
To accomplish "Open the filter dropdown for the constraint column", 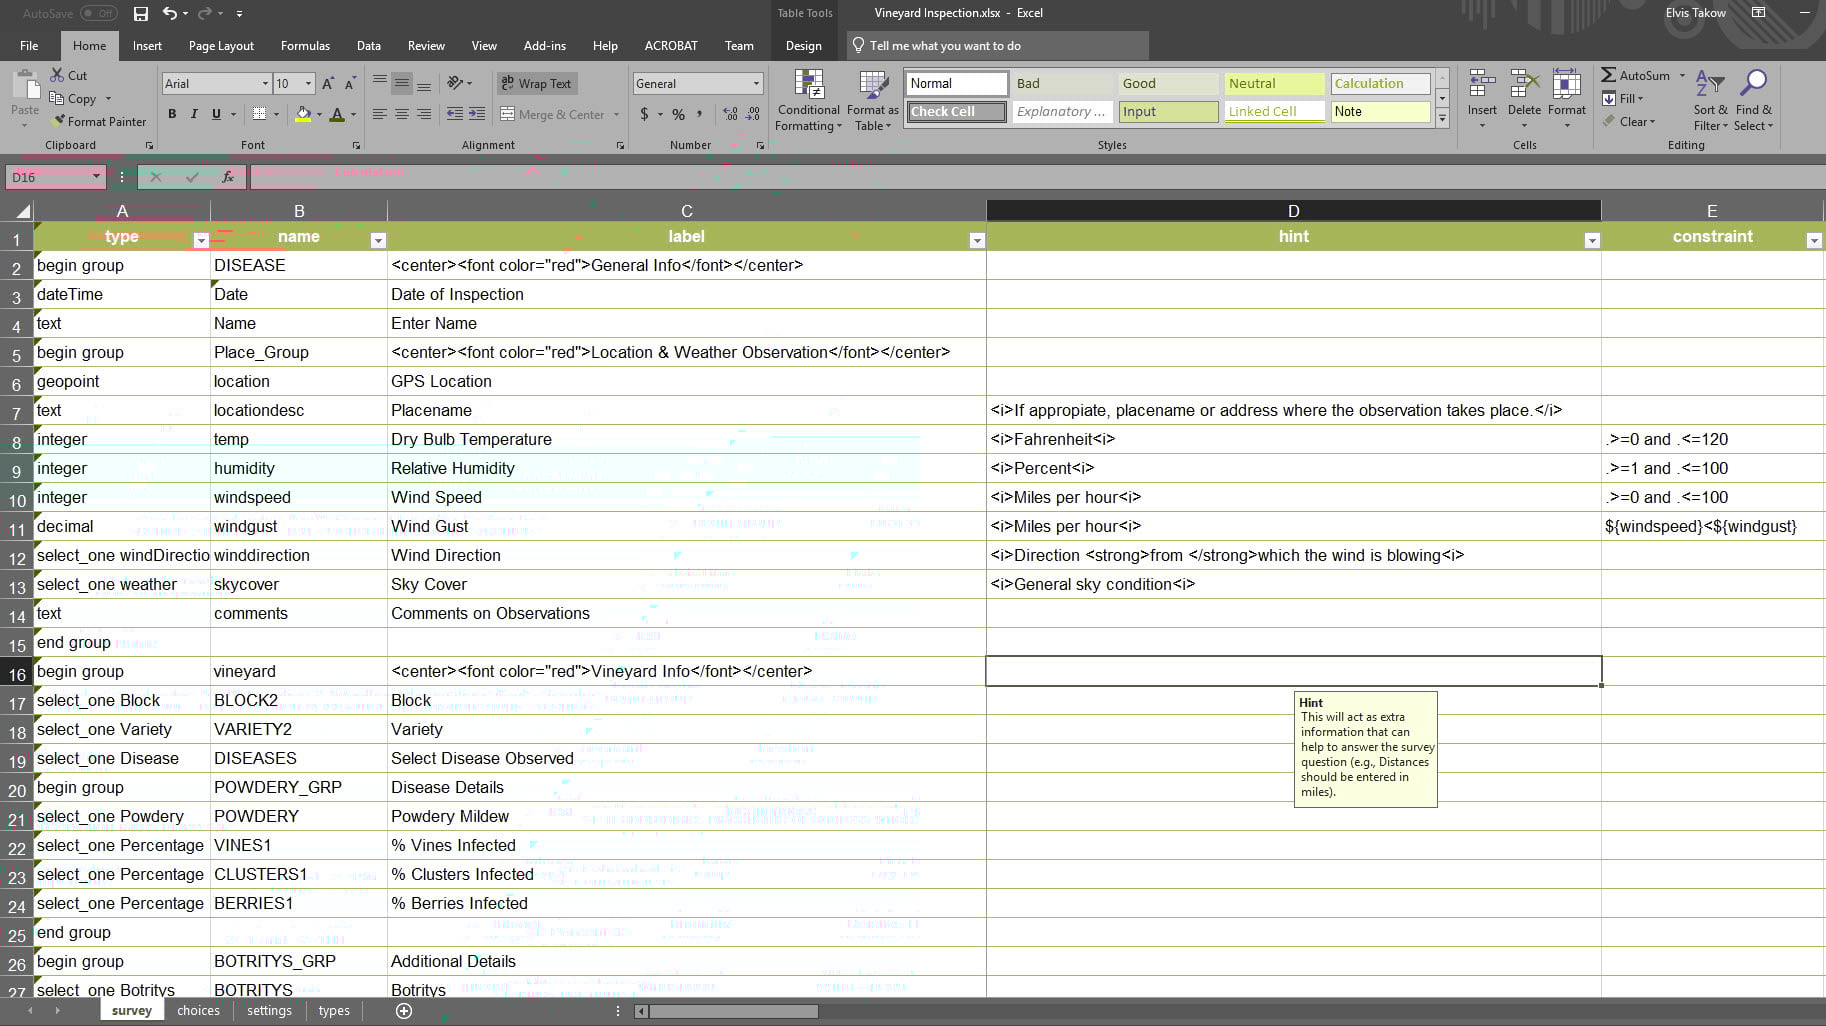I will point(1814,240).
